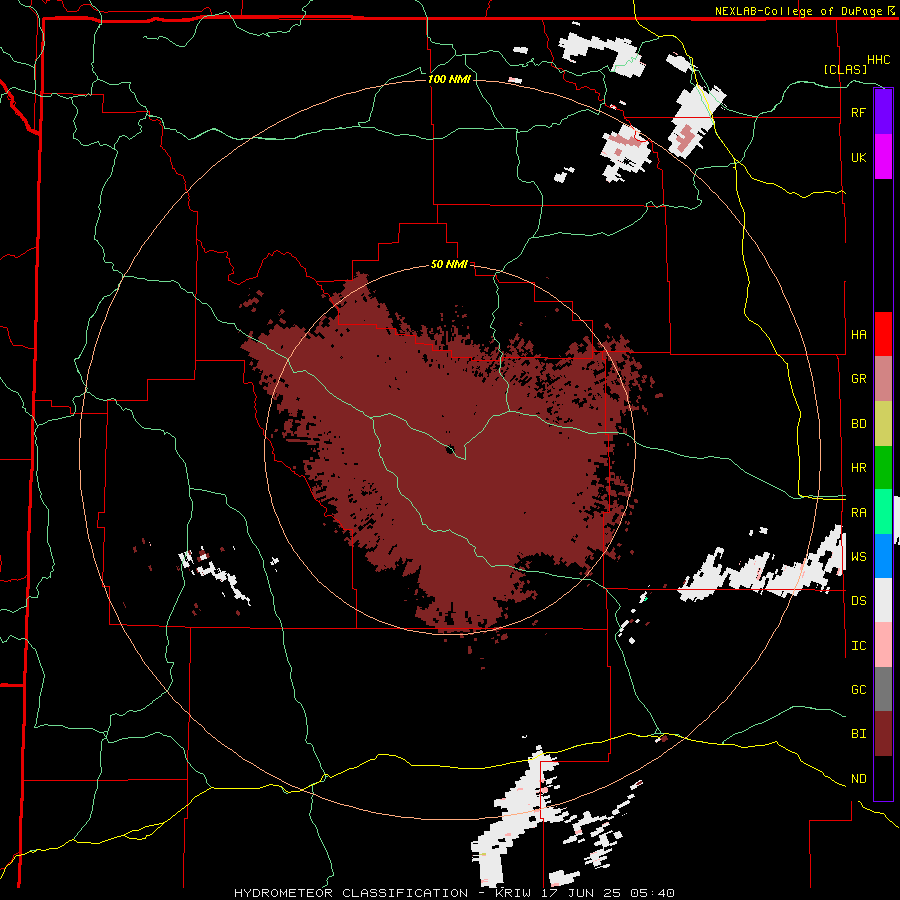
Task: Click the HYDROMETEOR CLASSIFICATION title text
Action: coord(351,893)
